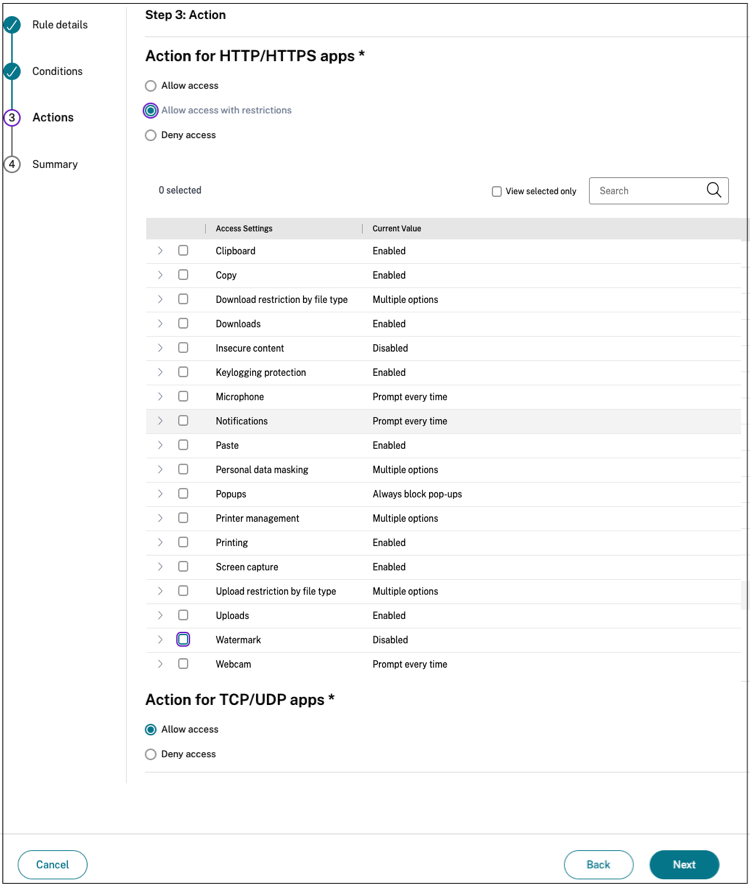Check the Watermark checkbox
This screenshot has height=888, width=751.
click(183, 640)
